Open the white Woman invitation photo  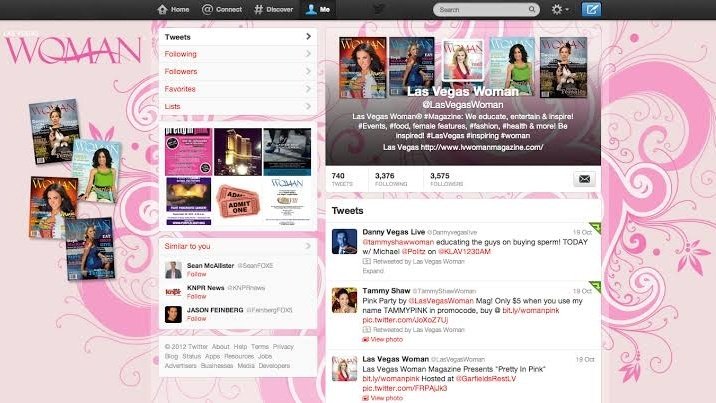(x=287, y=201)
